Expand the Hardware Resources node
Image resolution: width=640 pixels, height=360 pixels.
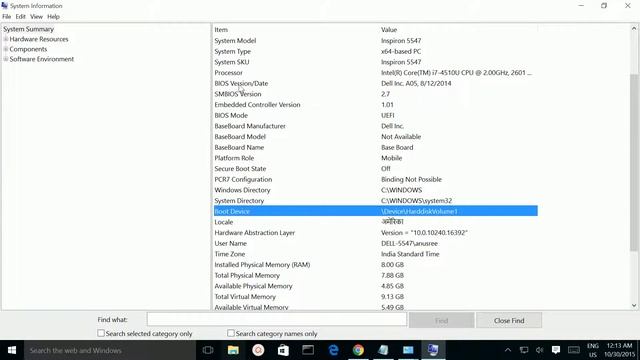pyautogui.click(x=6, y=39)
